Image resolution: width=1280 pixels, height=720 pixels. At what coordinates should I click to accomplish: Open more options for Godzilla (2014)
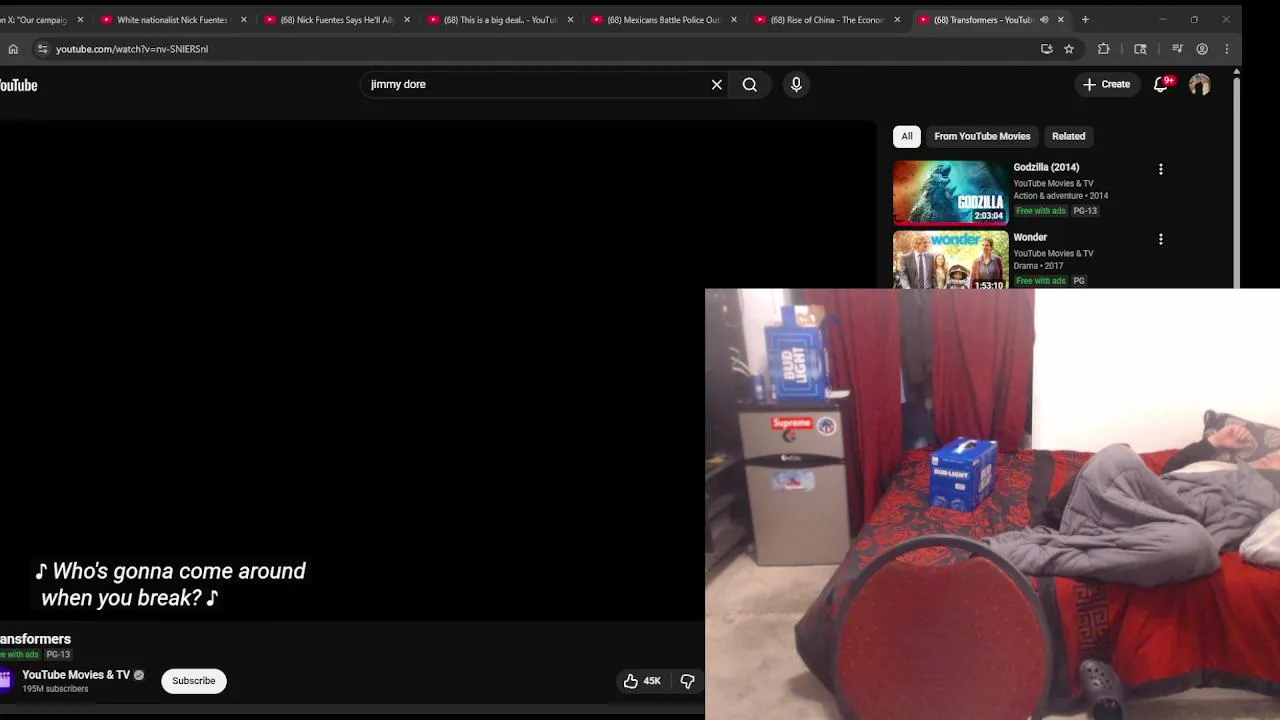[x=1161, y=170]
